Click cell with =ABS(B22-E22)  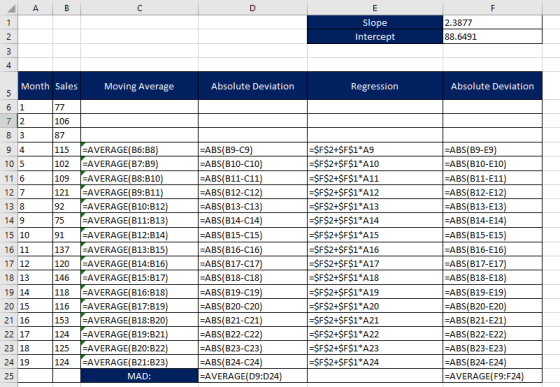point(492,334)
